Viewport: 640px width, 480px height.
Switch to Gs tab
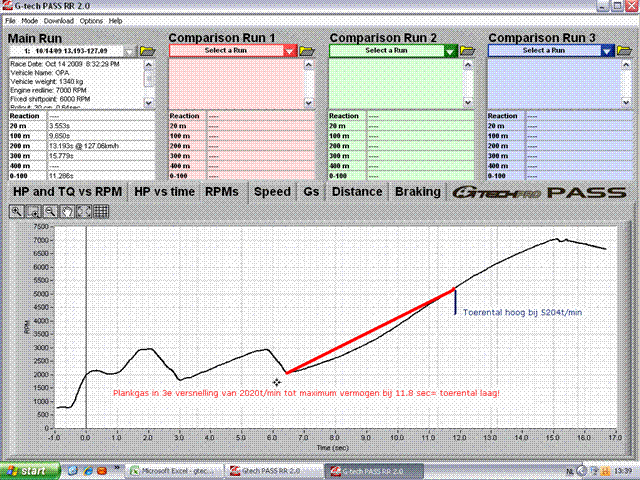pos(311,192)
